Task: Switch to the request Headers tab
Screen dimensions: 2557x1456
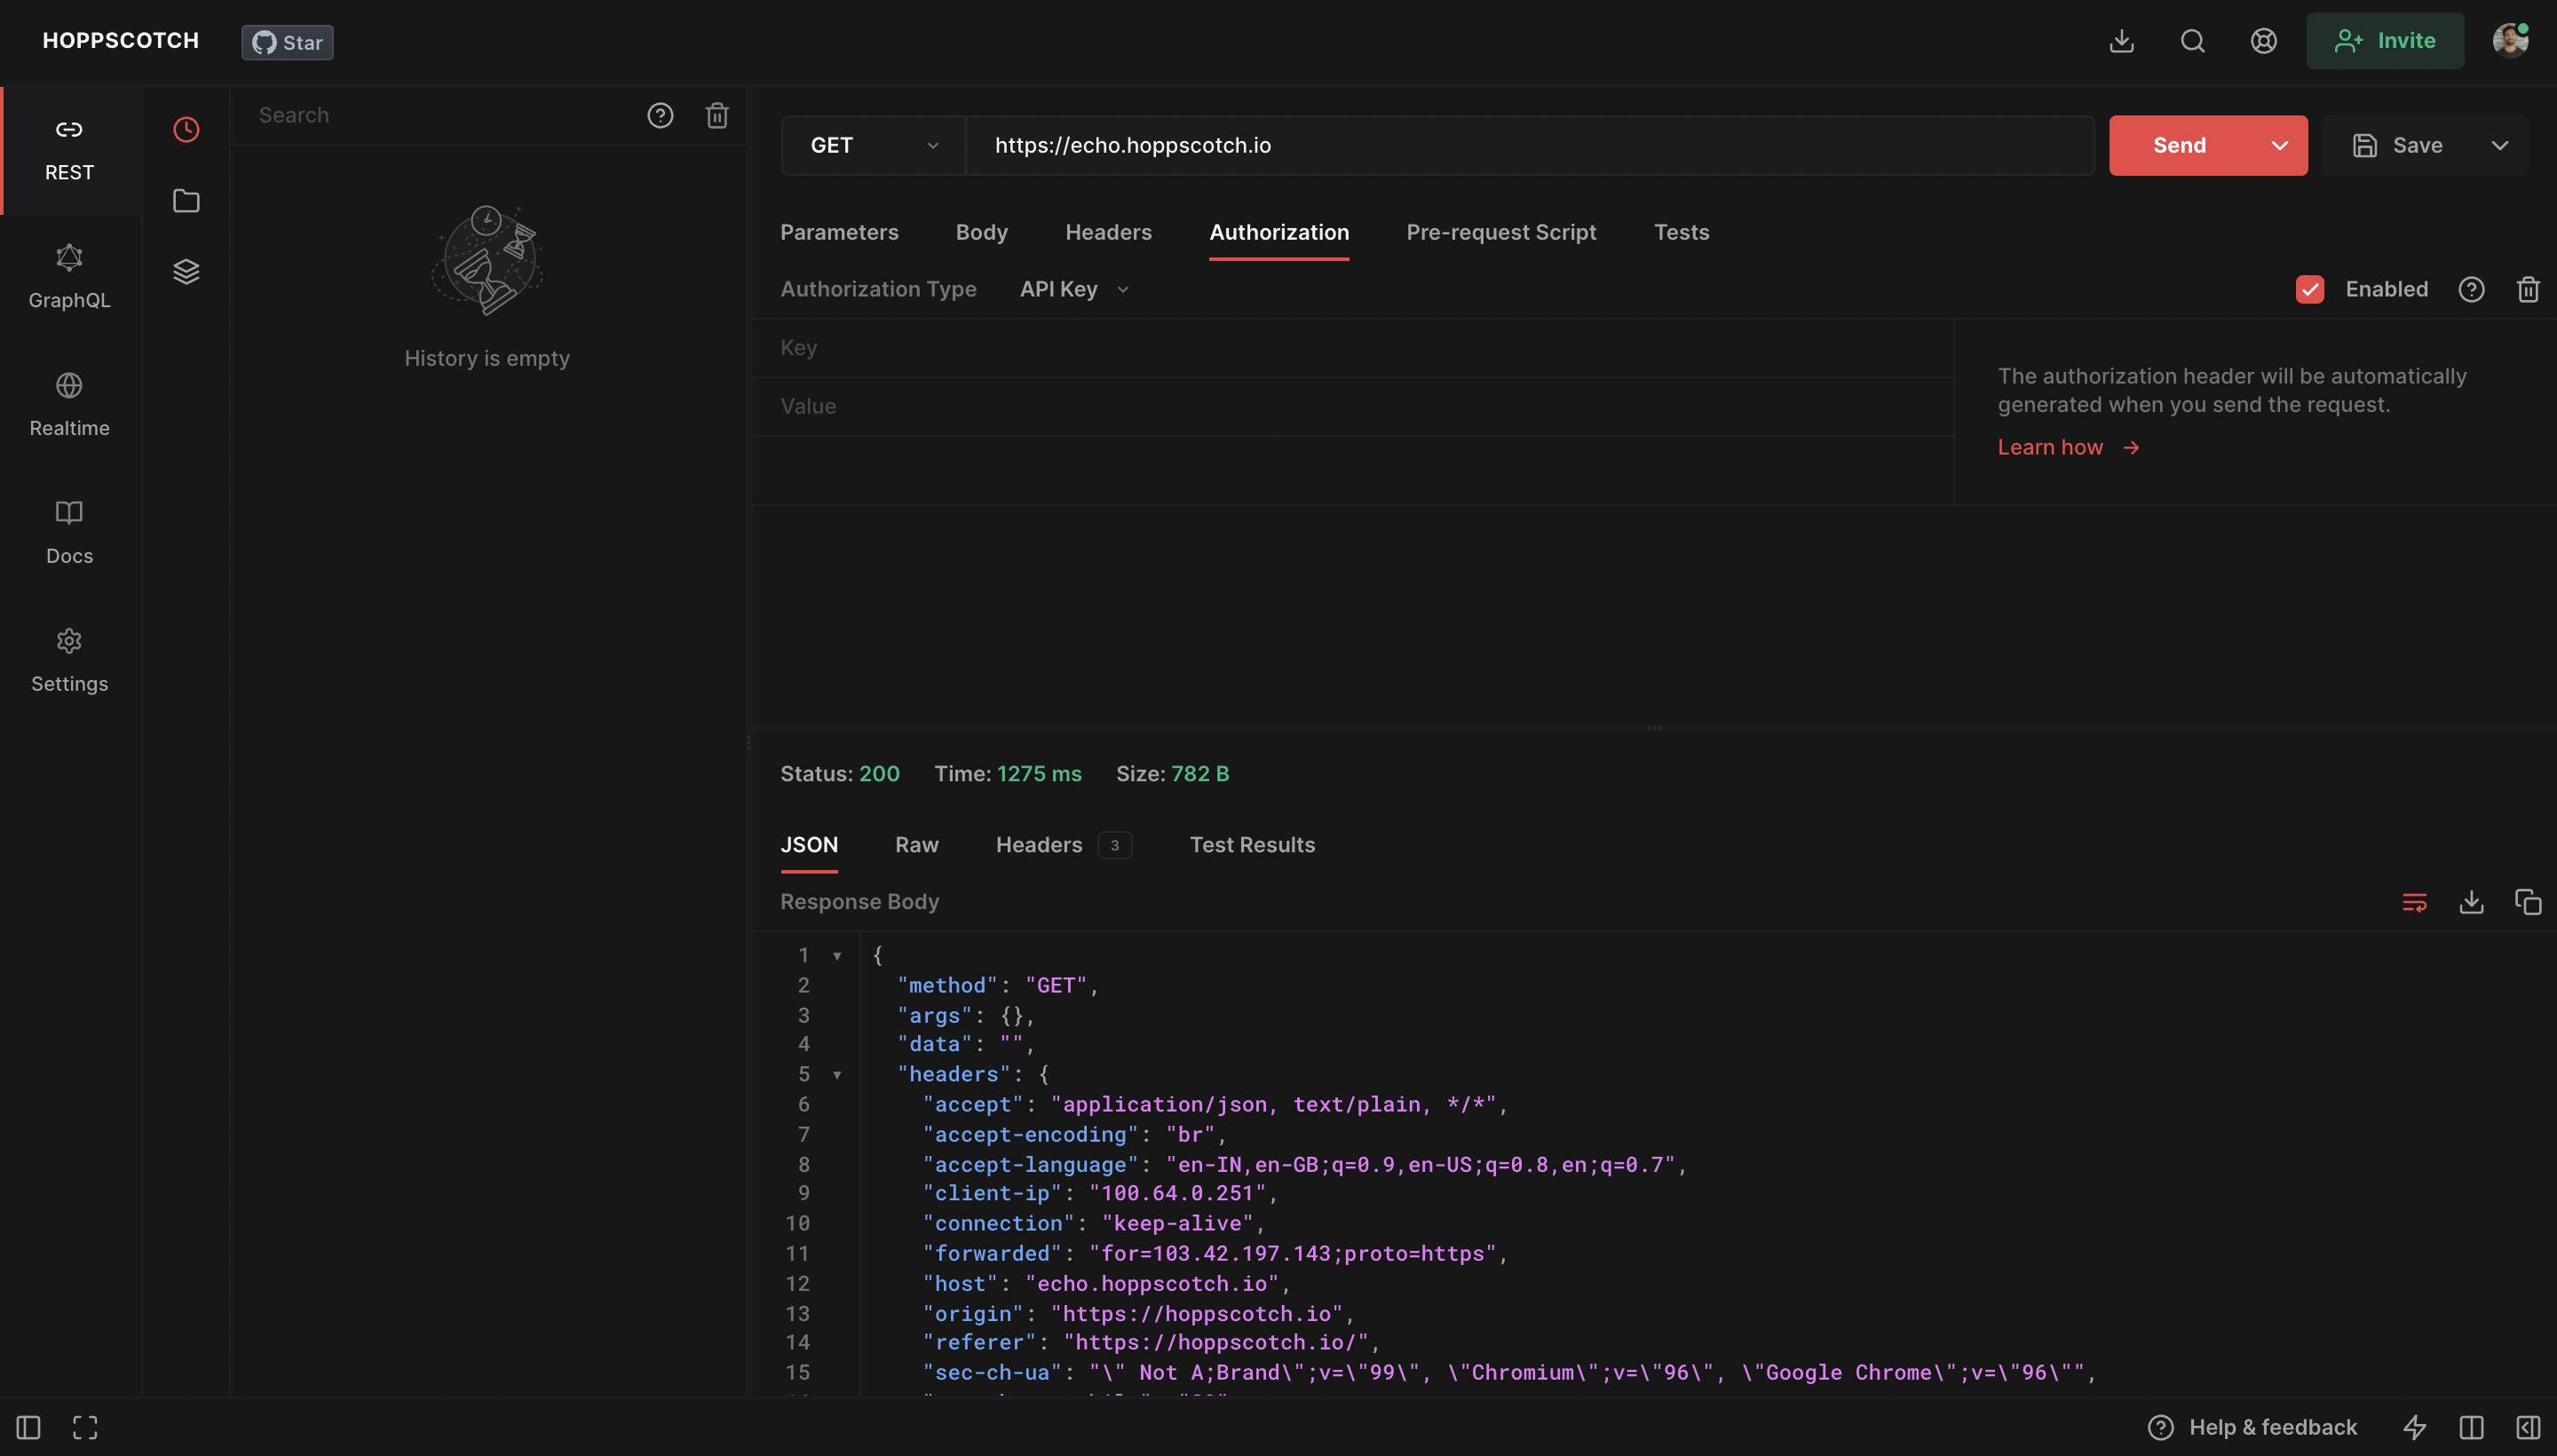Action: pyautogui.click(x=1108, y=231)
